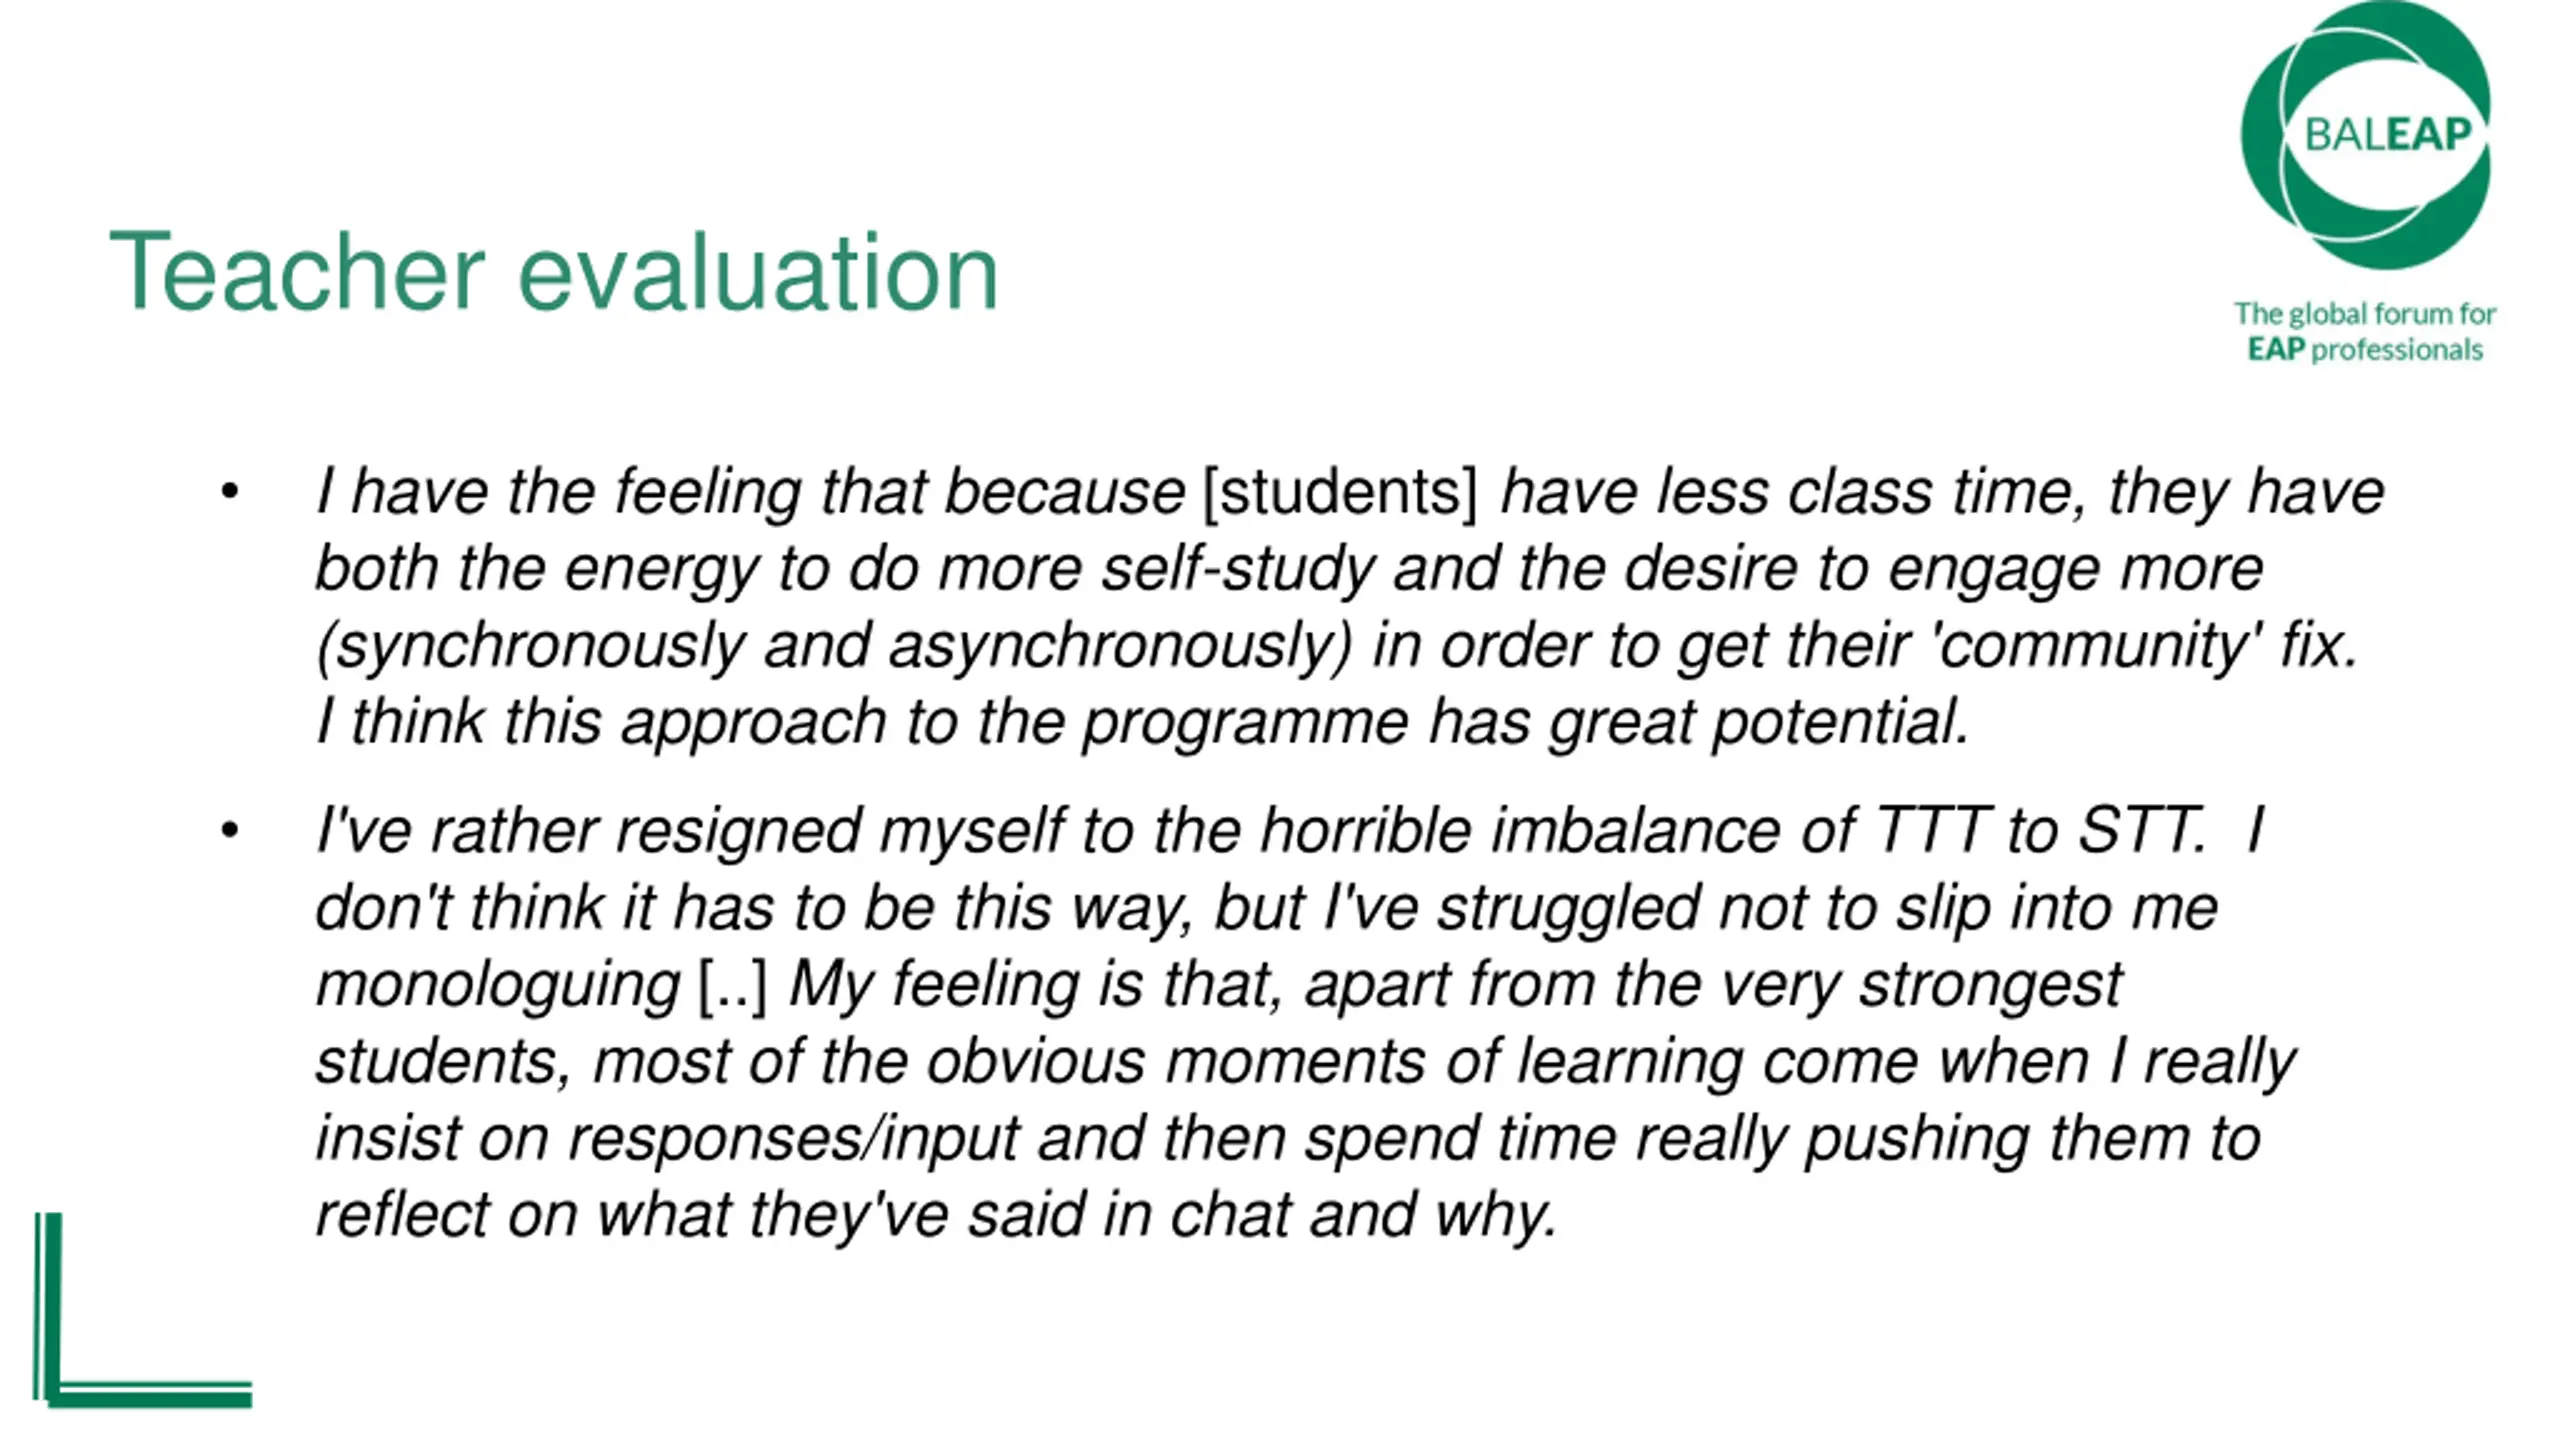The image size is (2560, 1440).
Task: Click the ellipsis marker '[..]'
Action: [x=733, y=984]
